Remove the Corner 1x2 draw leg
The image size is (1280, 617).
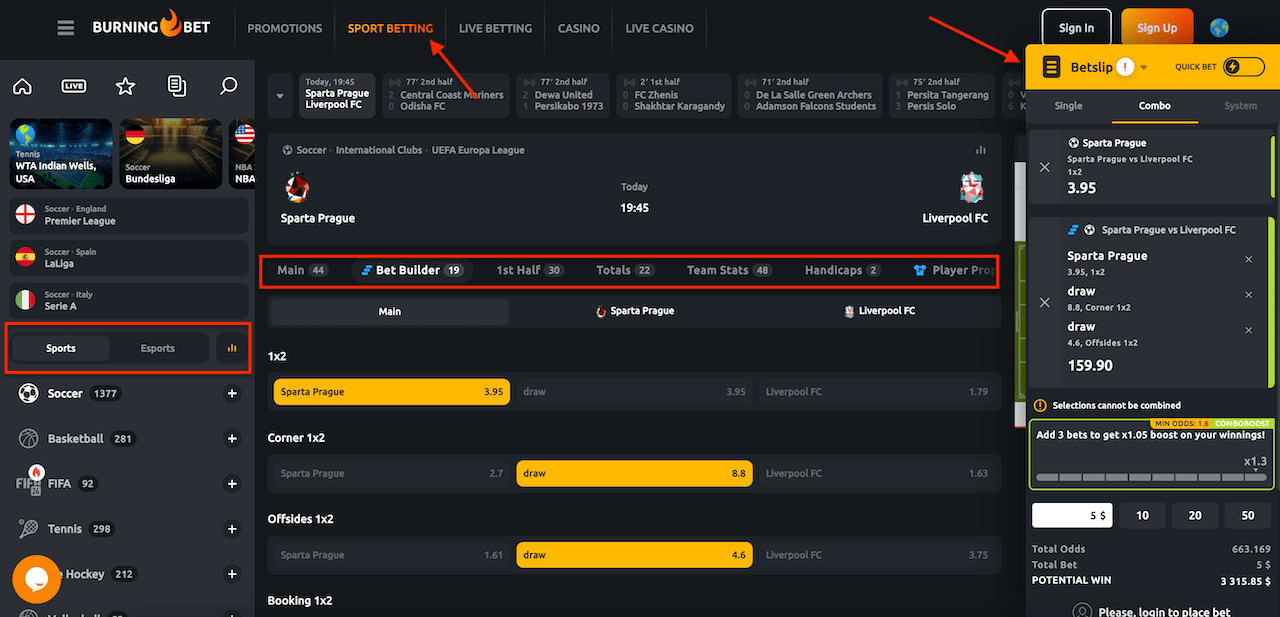(1248, 295)
